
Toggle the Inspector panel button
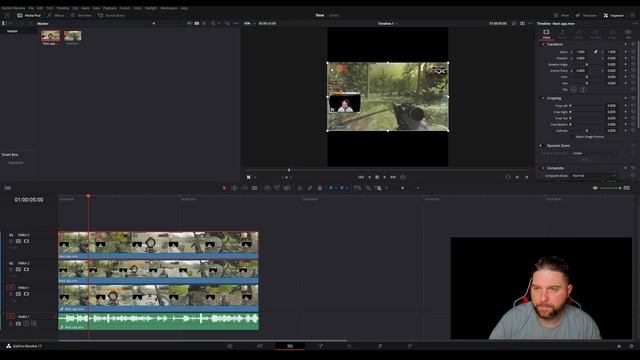point(613,15)
